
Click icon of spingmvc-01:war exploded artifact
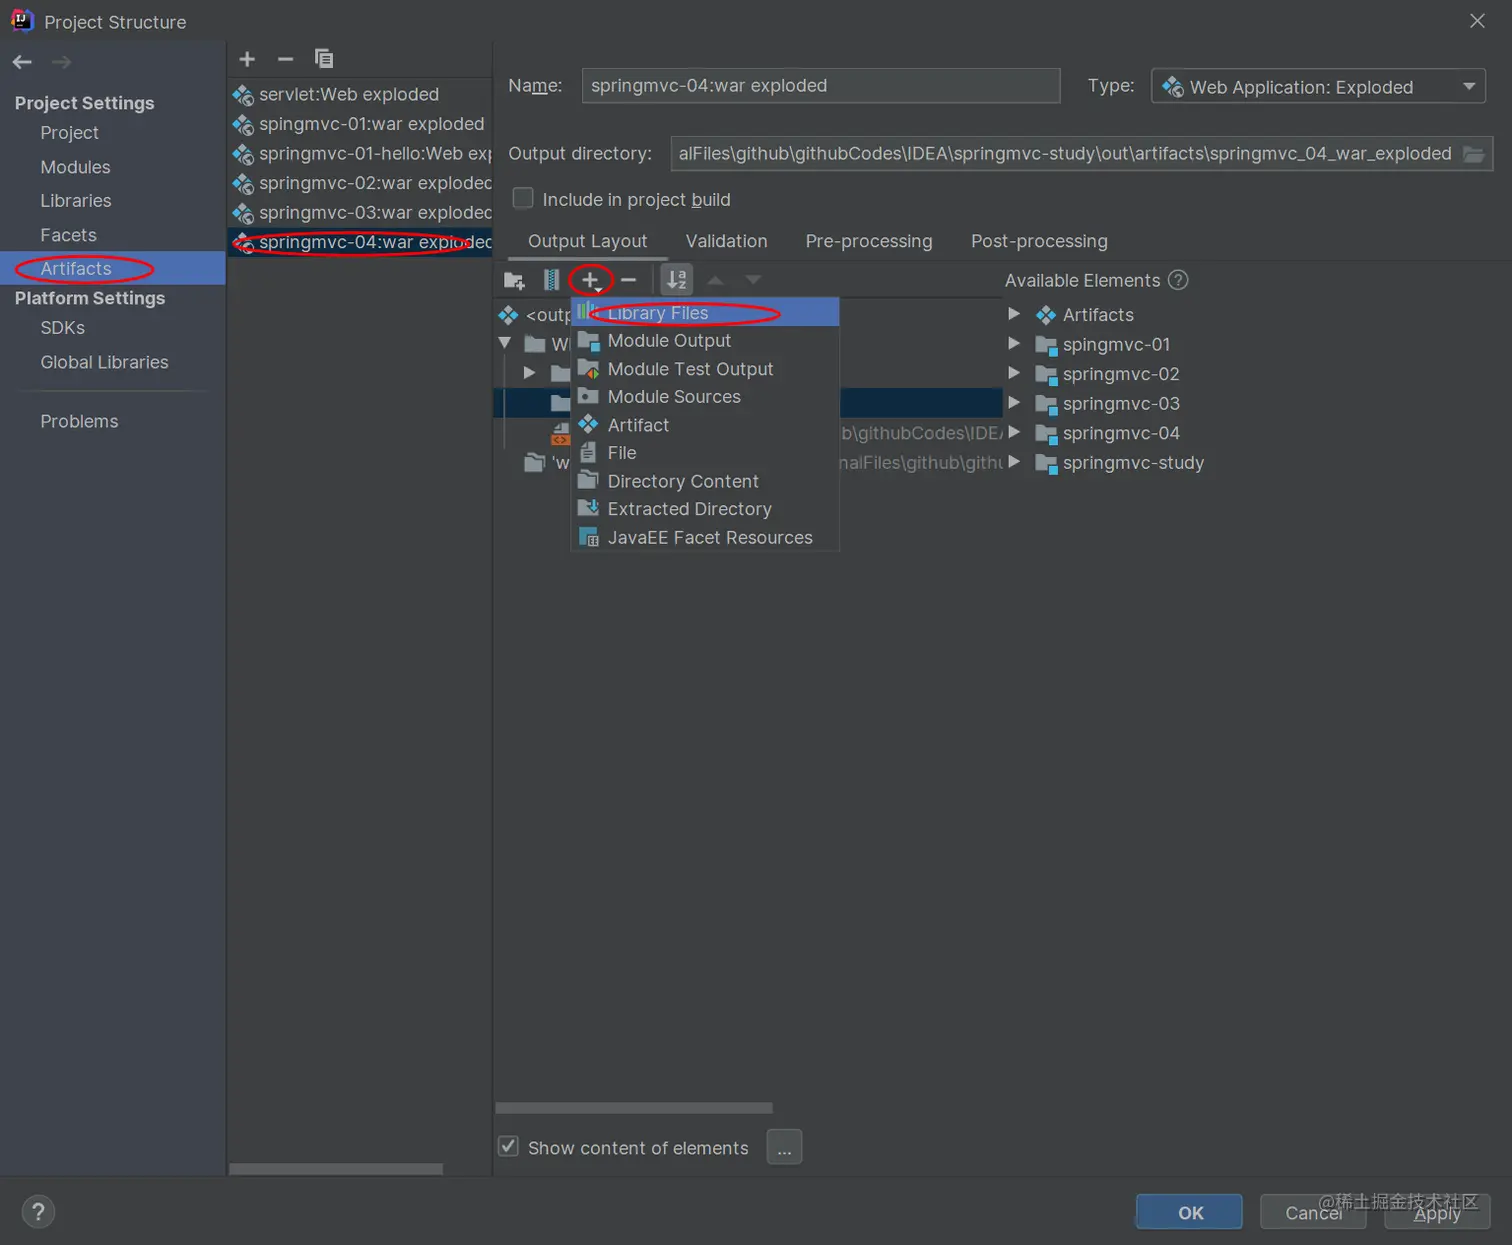click(243, 124)
